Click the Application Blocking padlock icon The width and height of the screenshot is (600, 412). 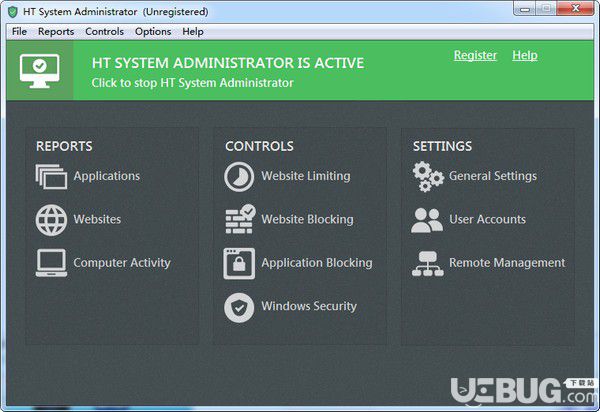click(239, 264)
